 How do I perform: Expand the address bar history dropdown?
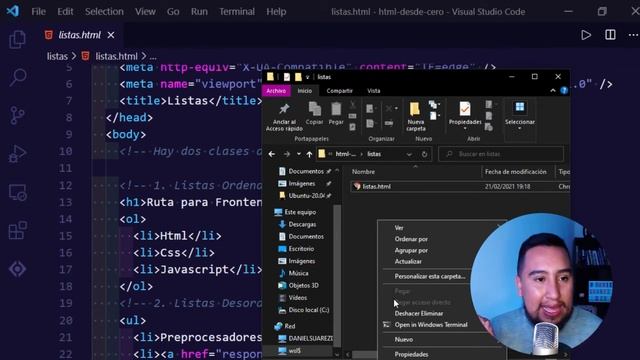pos(409,154)
